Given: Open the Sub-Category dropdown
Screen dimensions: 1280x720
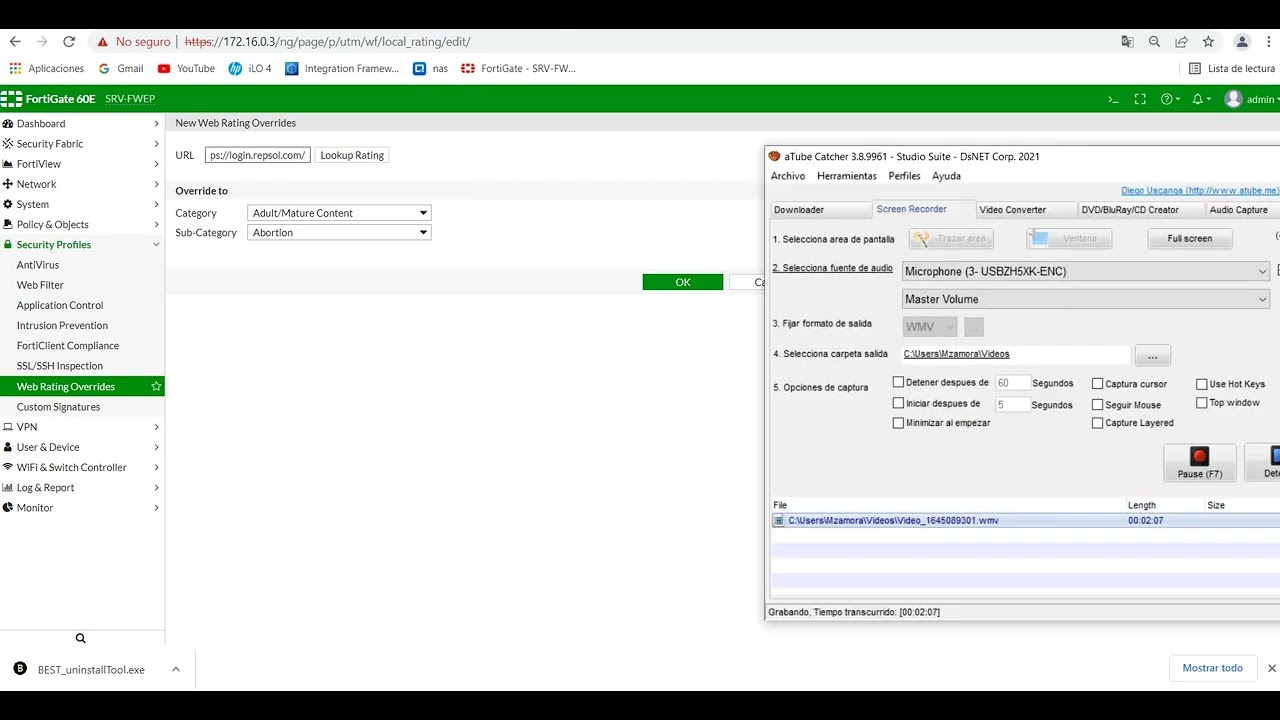Looking at the screenshot, I should point(339,232).
